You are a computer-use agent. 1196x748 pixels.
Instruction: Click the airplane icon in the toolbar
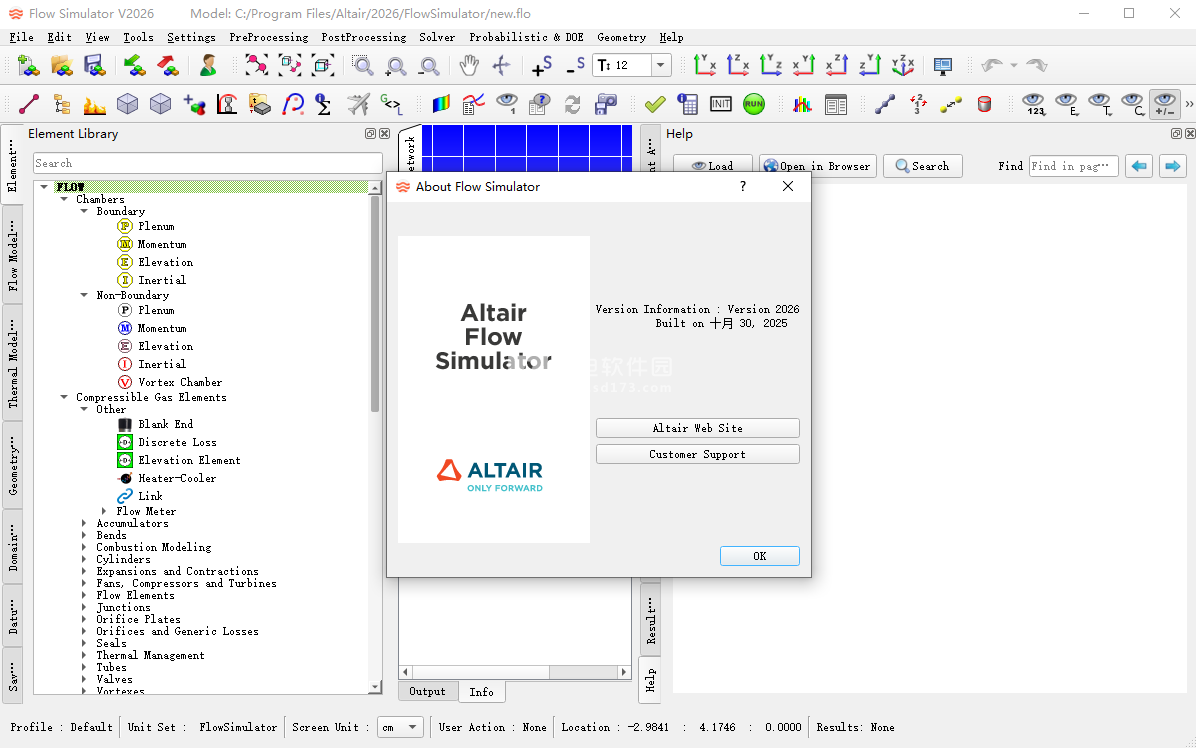(x=358, y=104)
